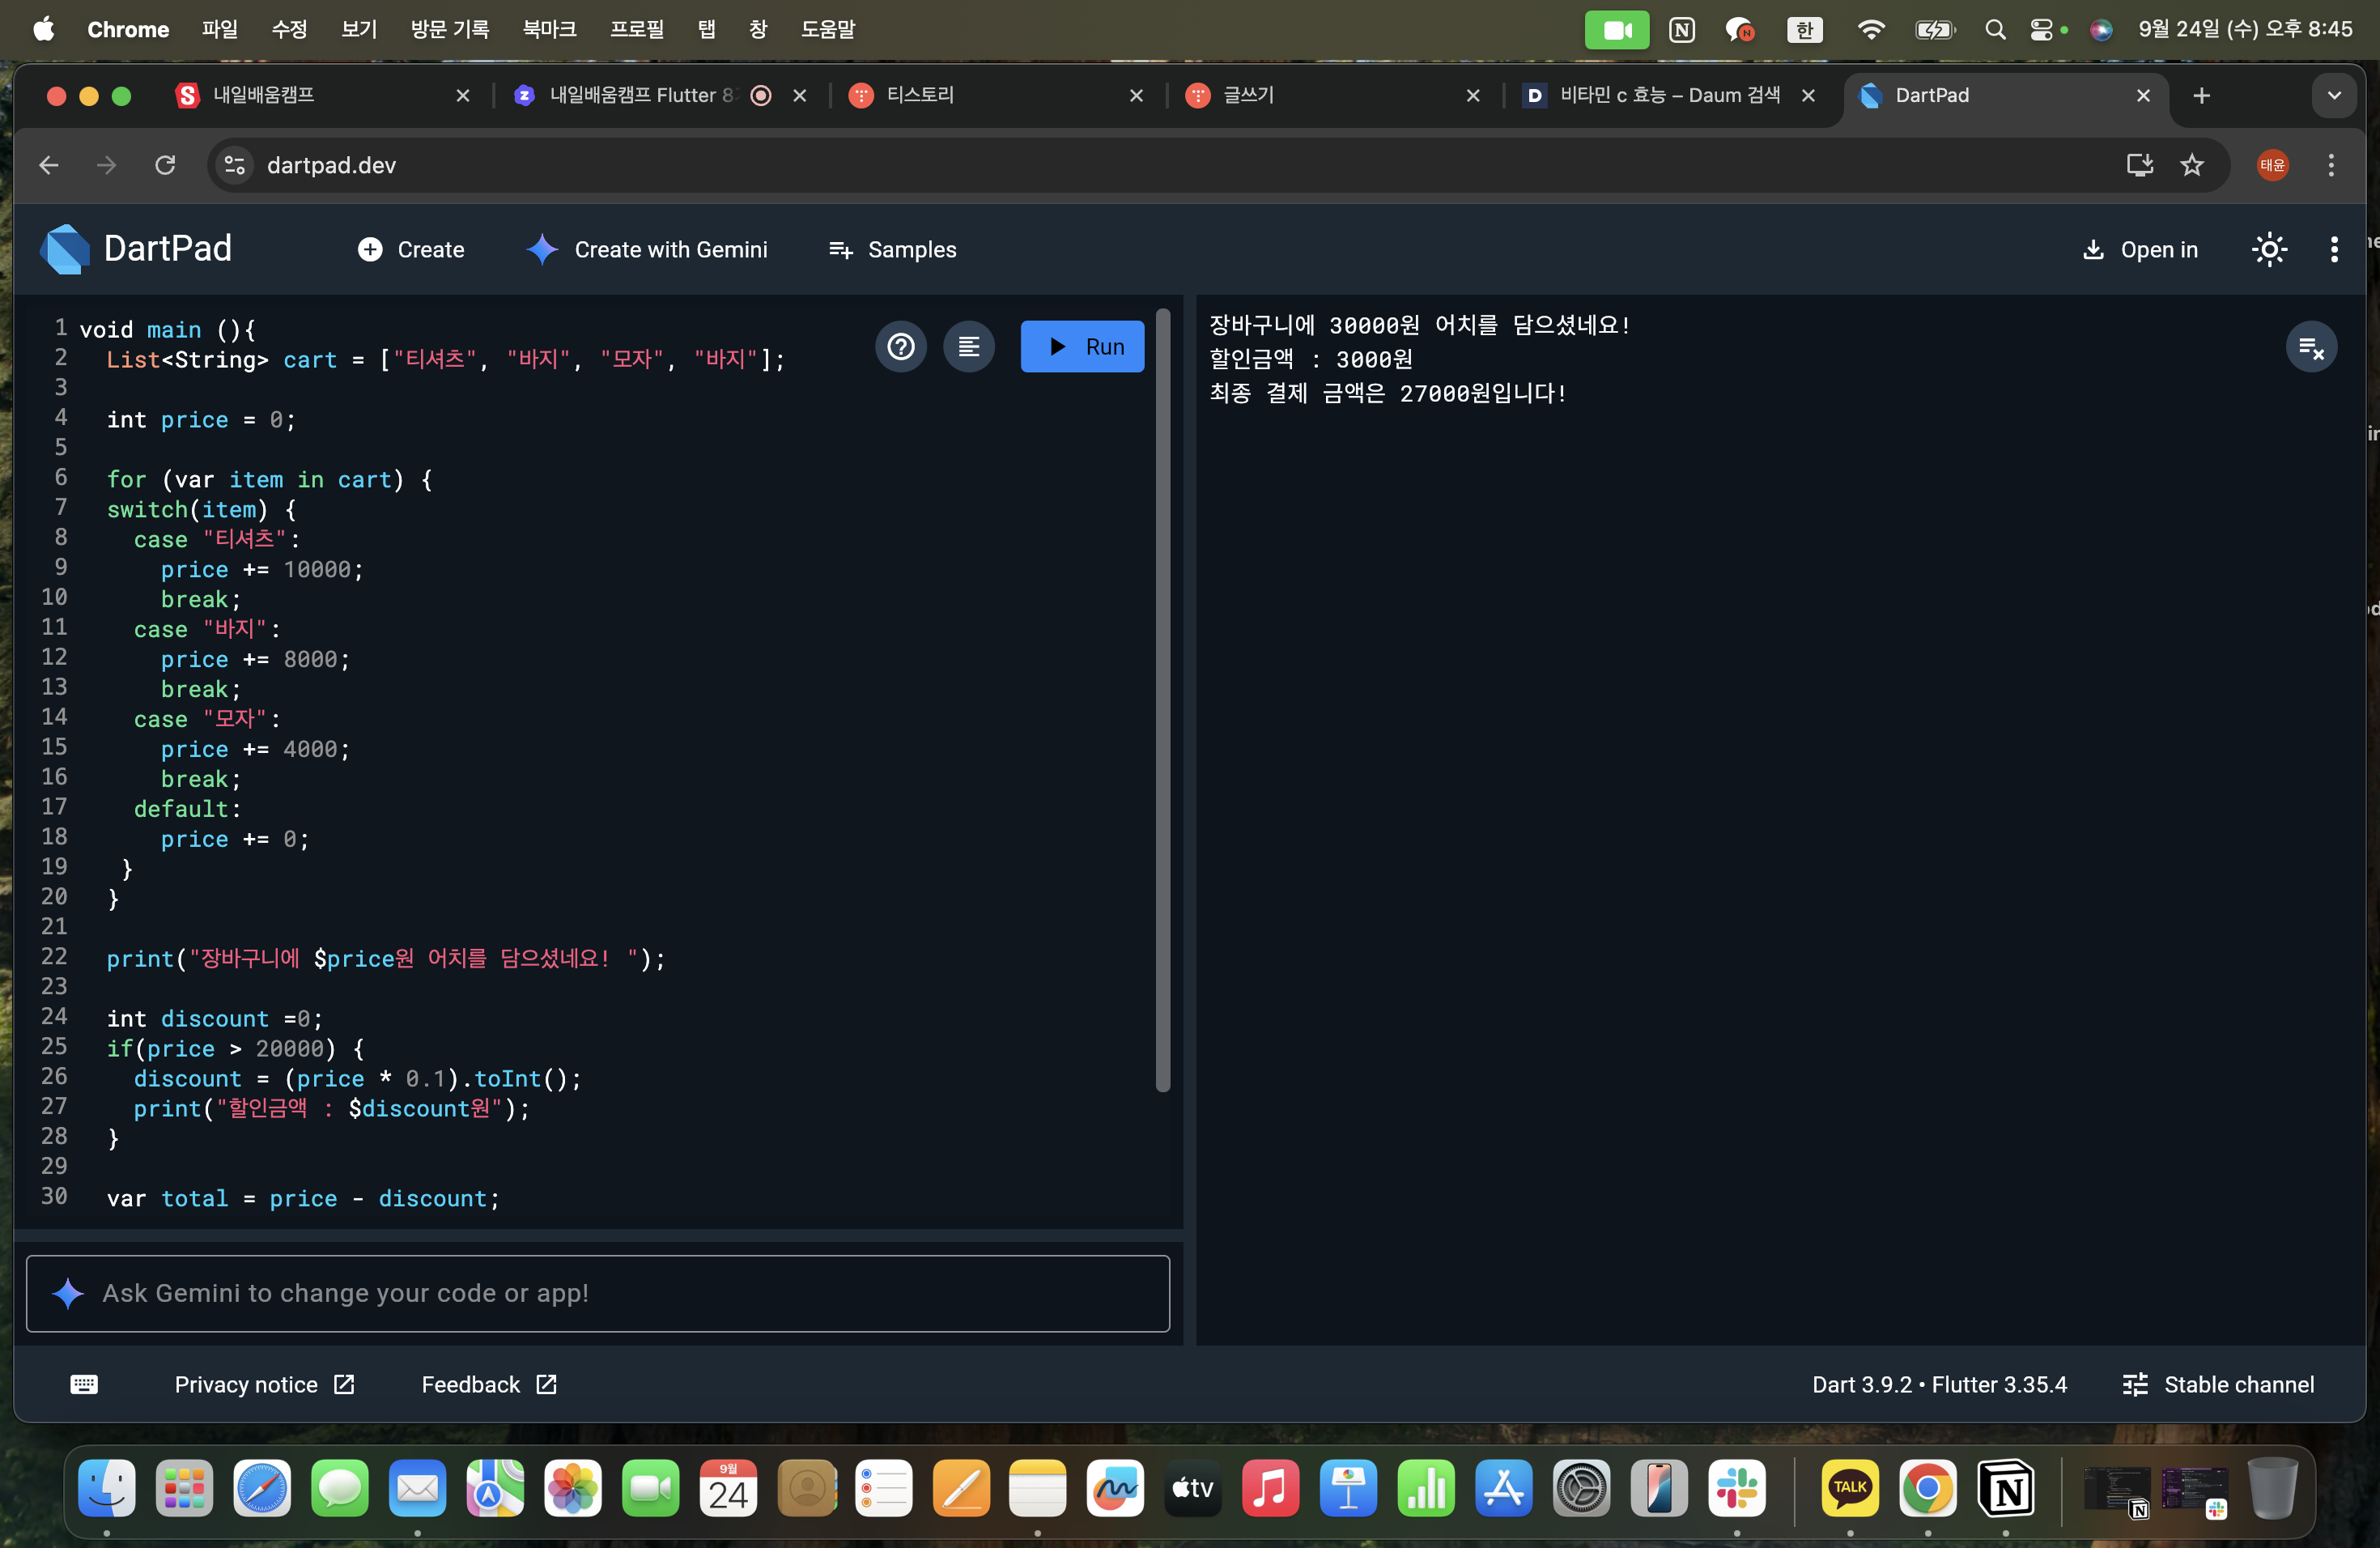Click the Create new pad button
The width and height of the screenshot is (2380, 1548).
coord(411,249)
